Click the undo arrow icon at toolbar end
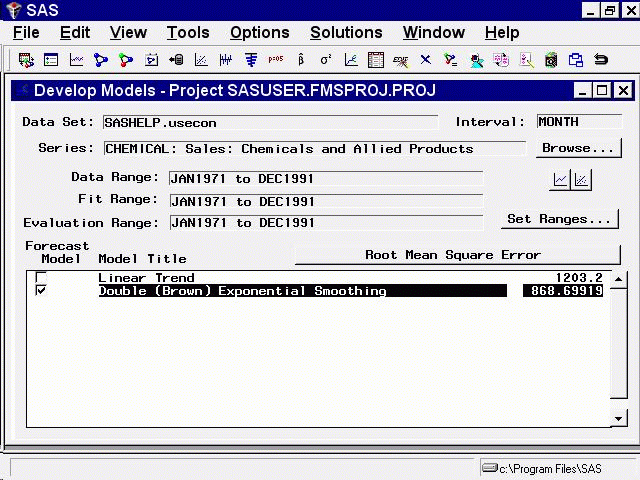This screenshot has height=480, width=640. (x=601, y=61)
